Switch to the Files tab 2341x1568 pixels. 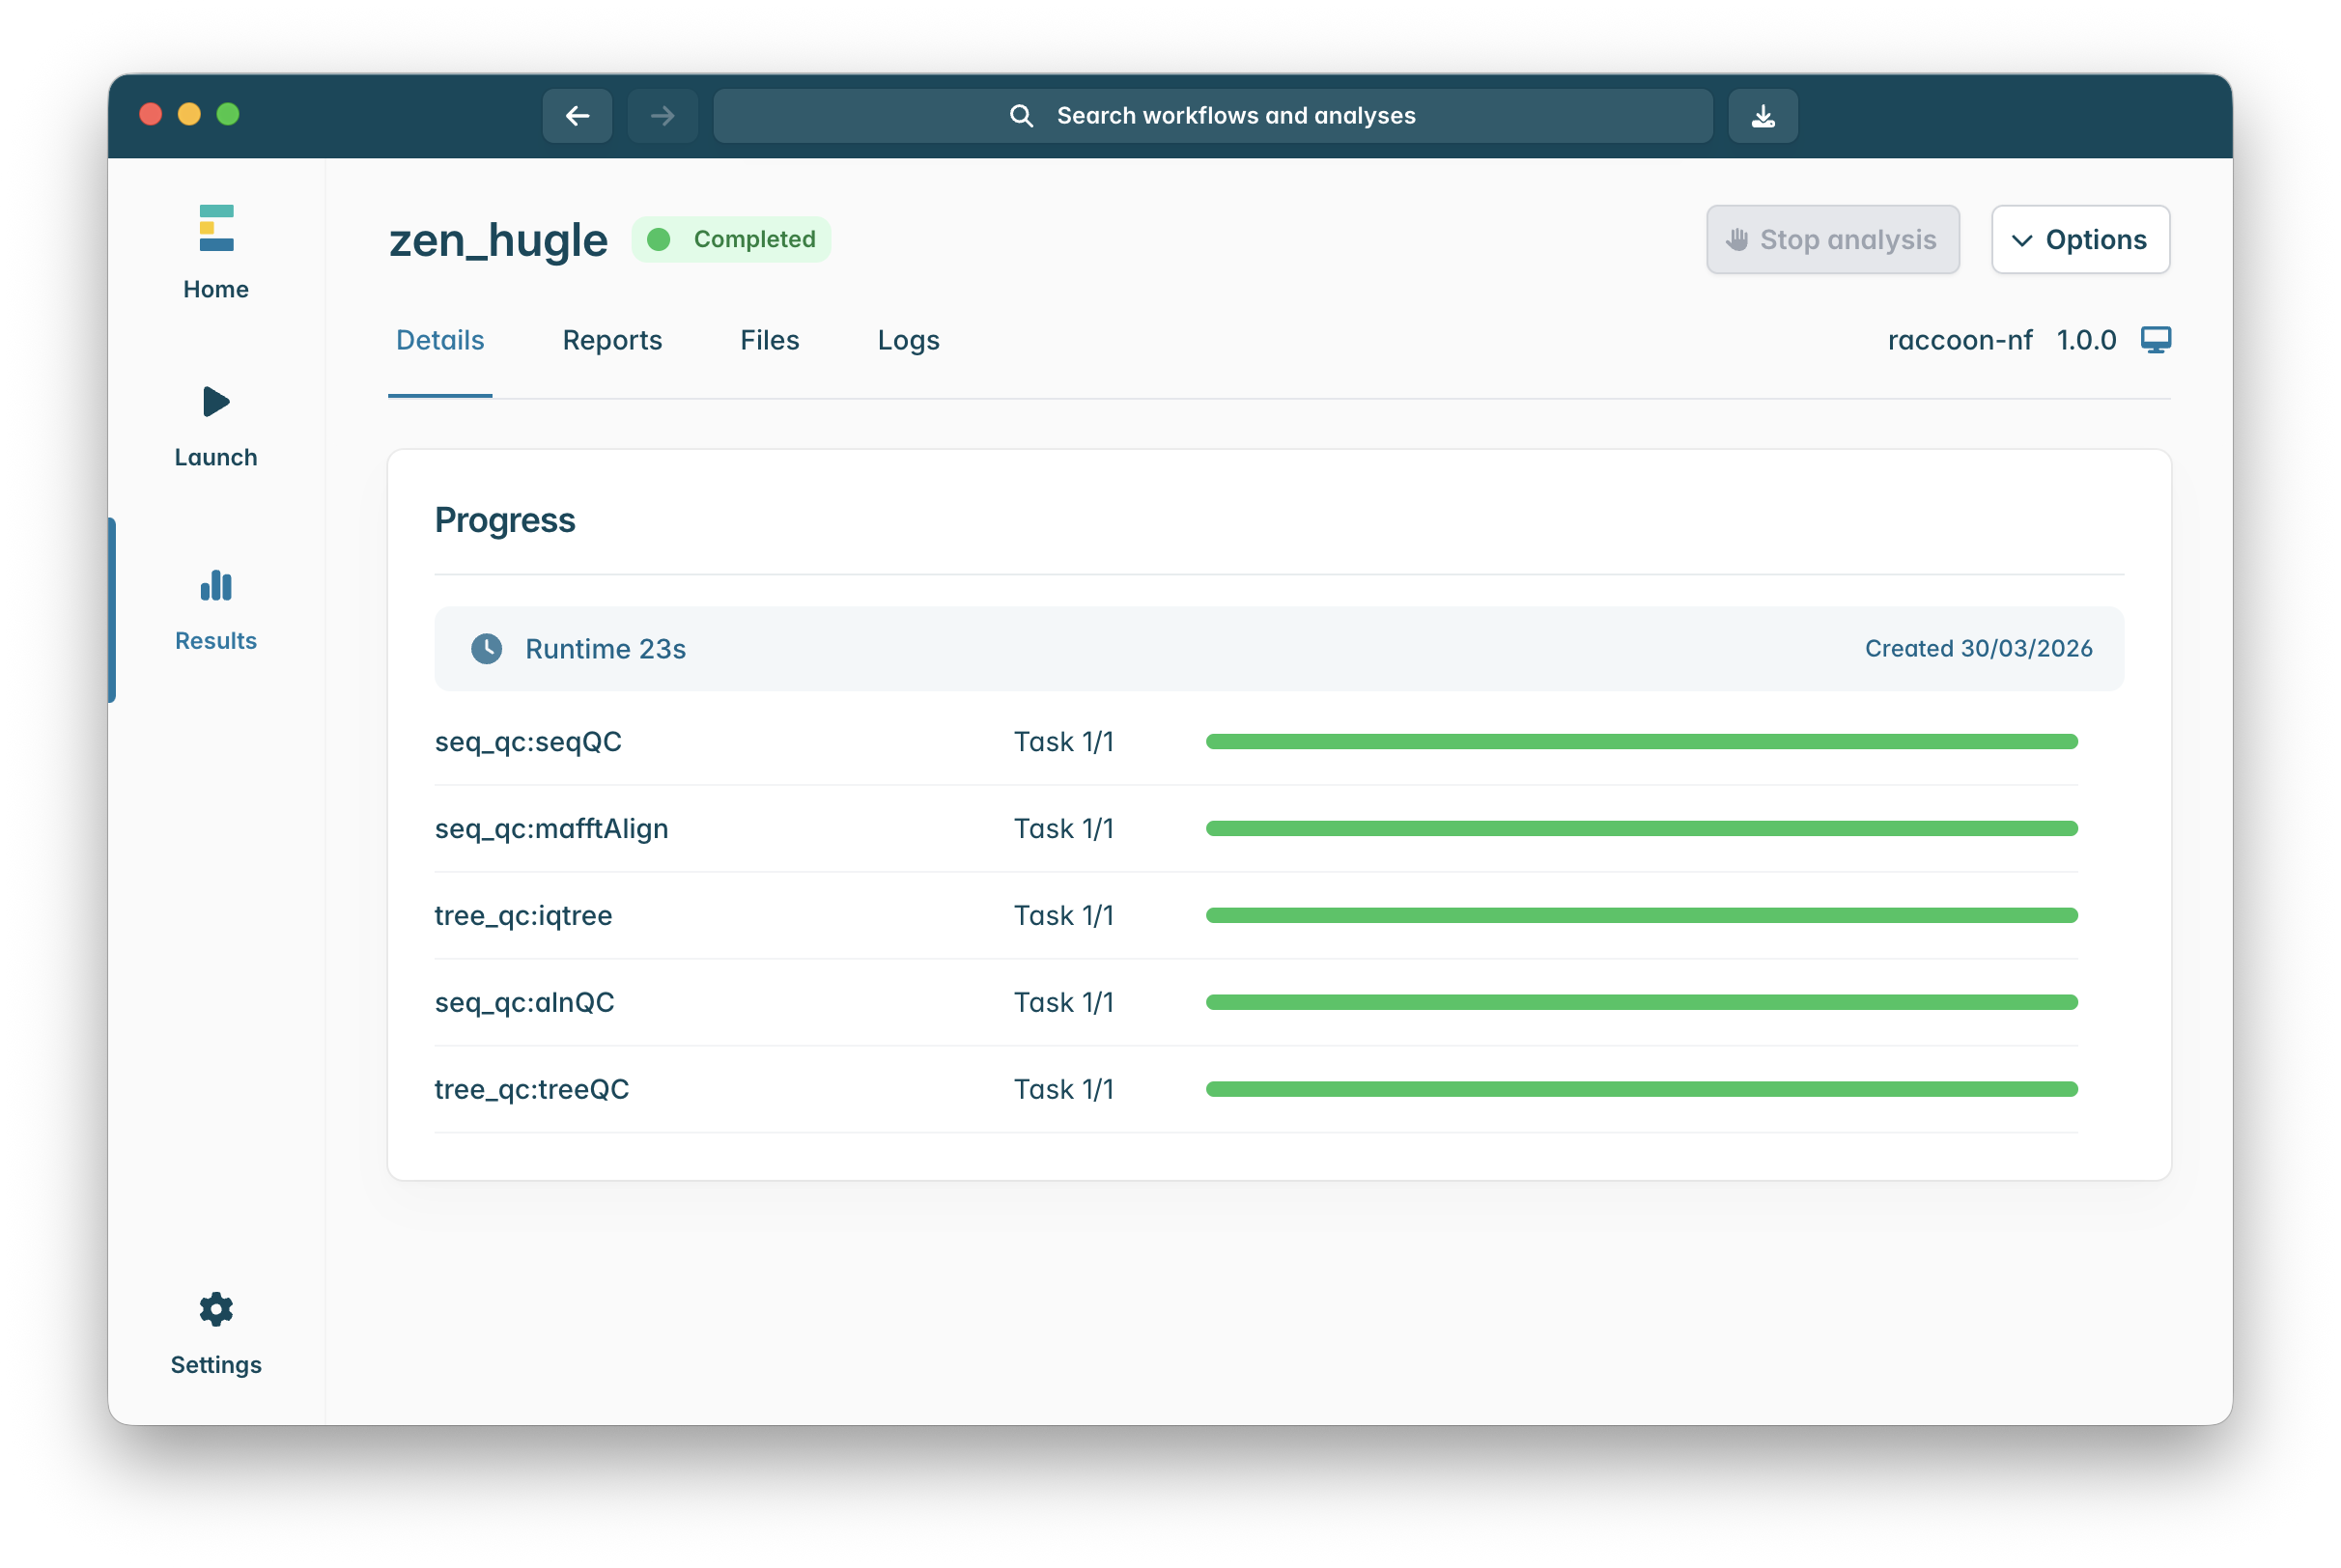[769, 340]
